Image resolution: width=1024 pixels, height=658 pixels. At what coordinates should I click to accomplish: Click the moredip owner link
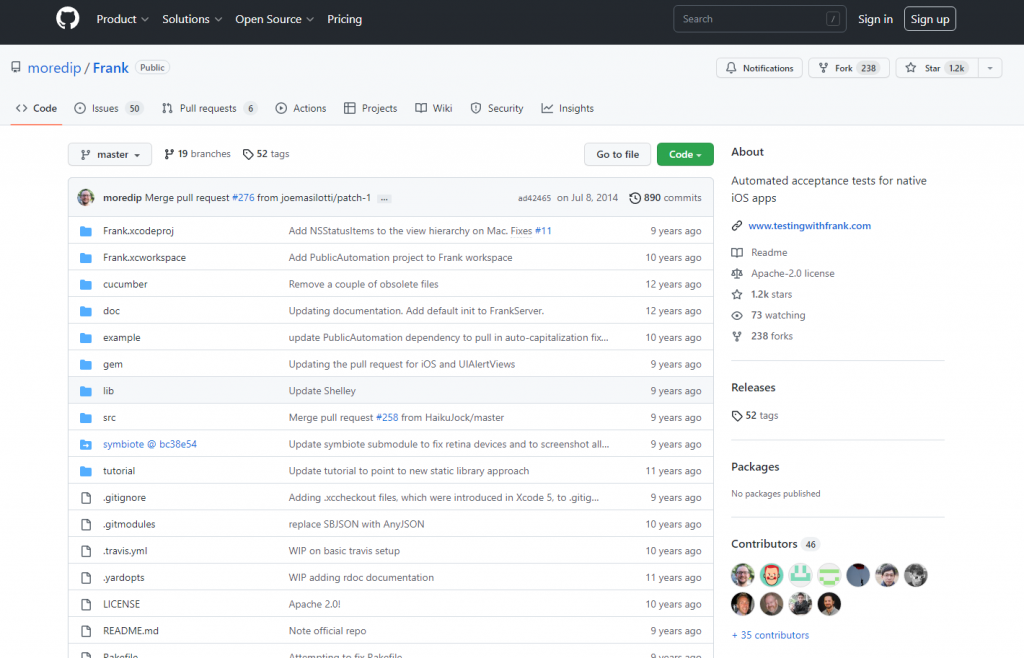[54, 68]
